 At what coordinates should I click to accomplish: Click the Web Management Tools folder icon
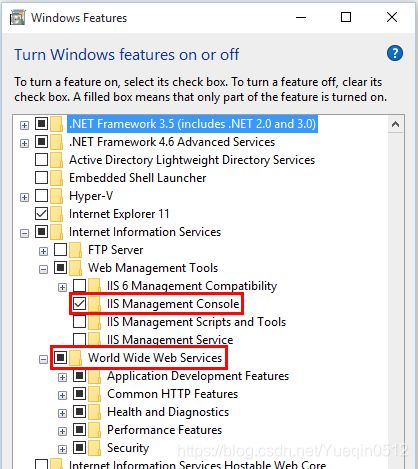click(x=76, y=268)
